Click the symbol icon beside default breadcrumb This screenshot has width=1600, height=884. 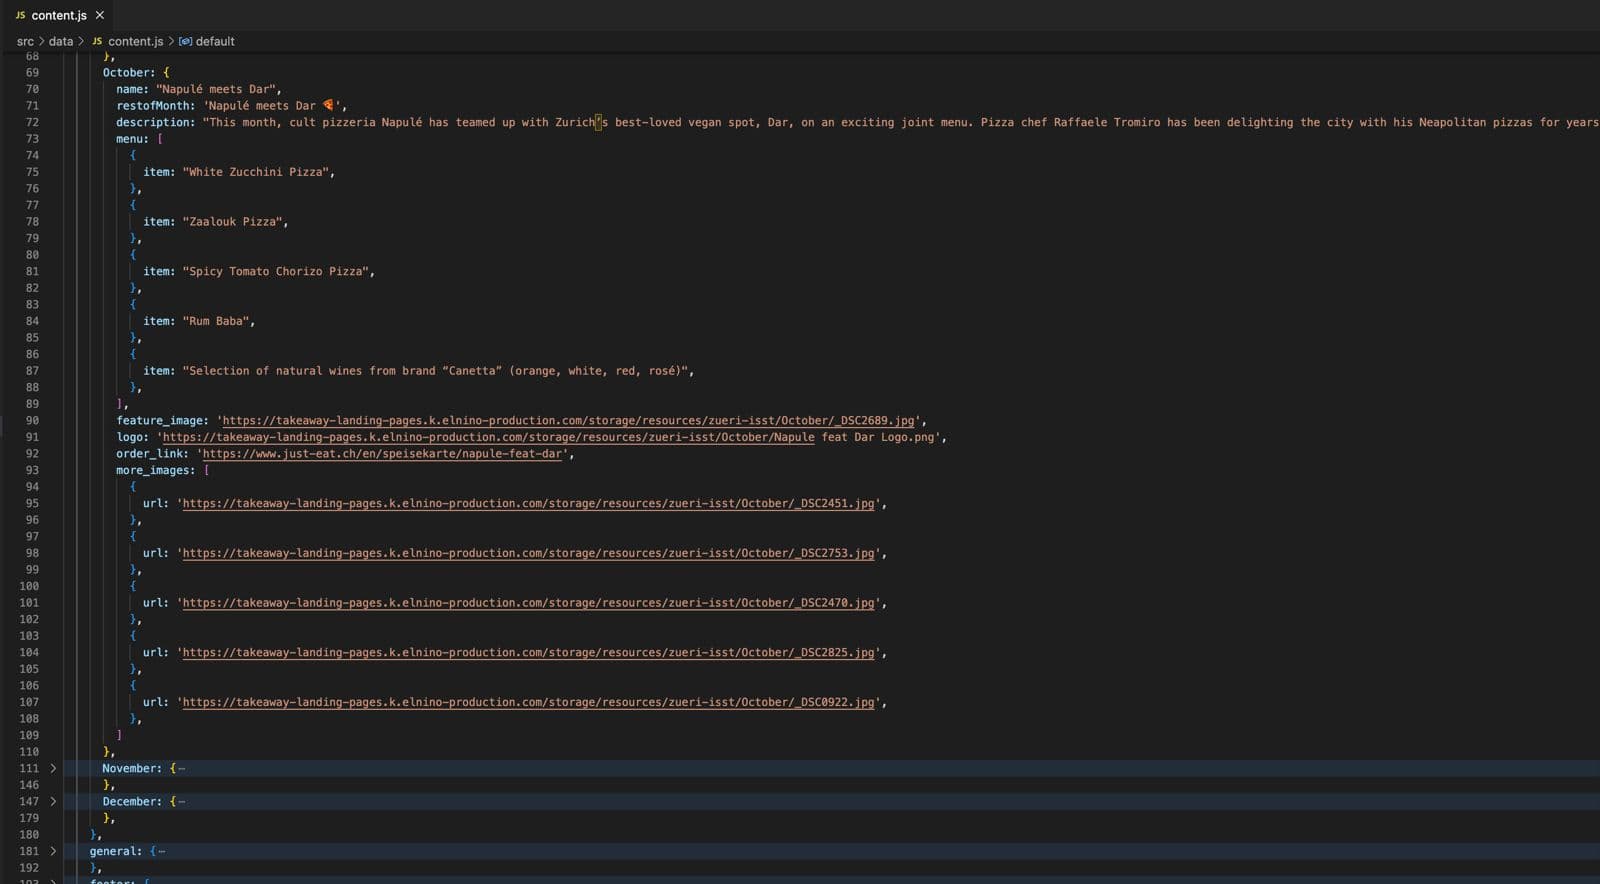(185, 41)
